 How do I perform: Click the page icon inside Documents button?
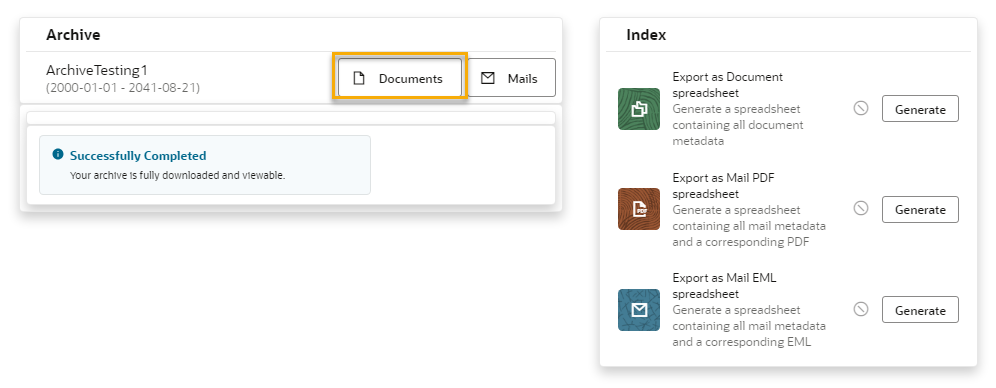pyautogui.click(x=360, y=79)
